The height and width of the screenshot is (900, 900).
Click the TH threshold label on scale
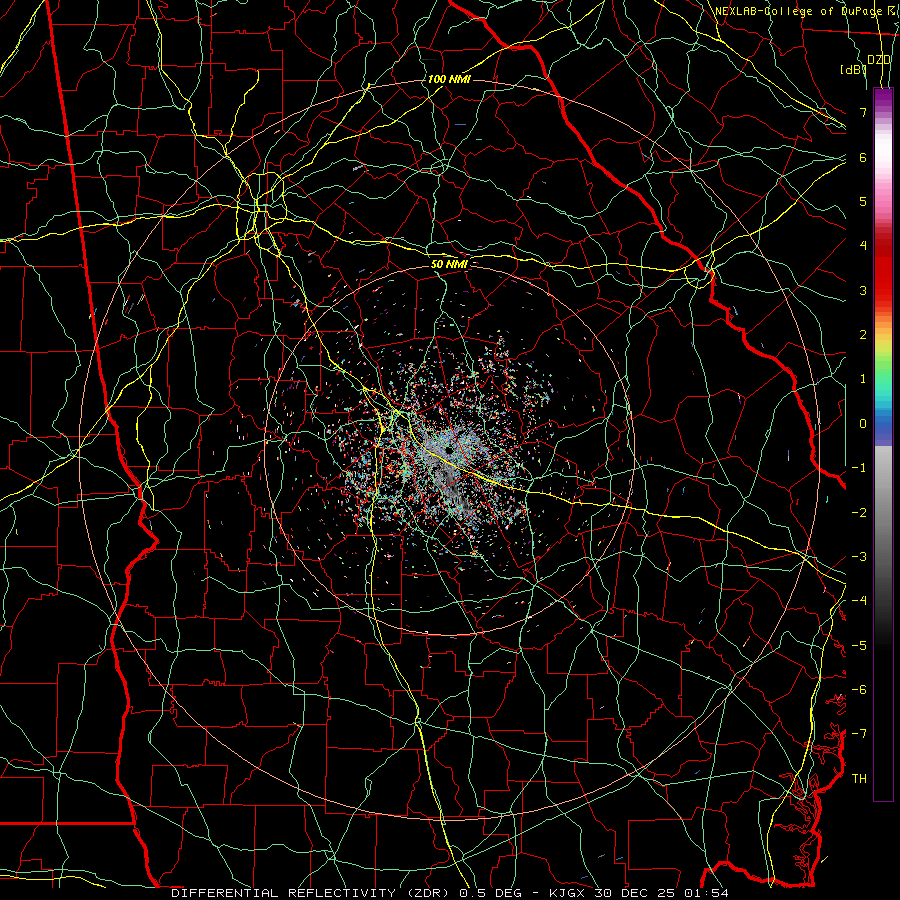point(859,779)
